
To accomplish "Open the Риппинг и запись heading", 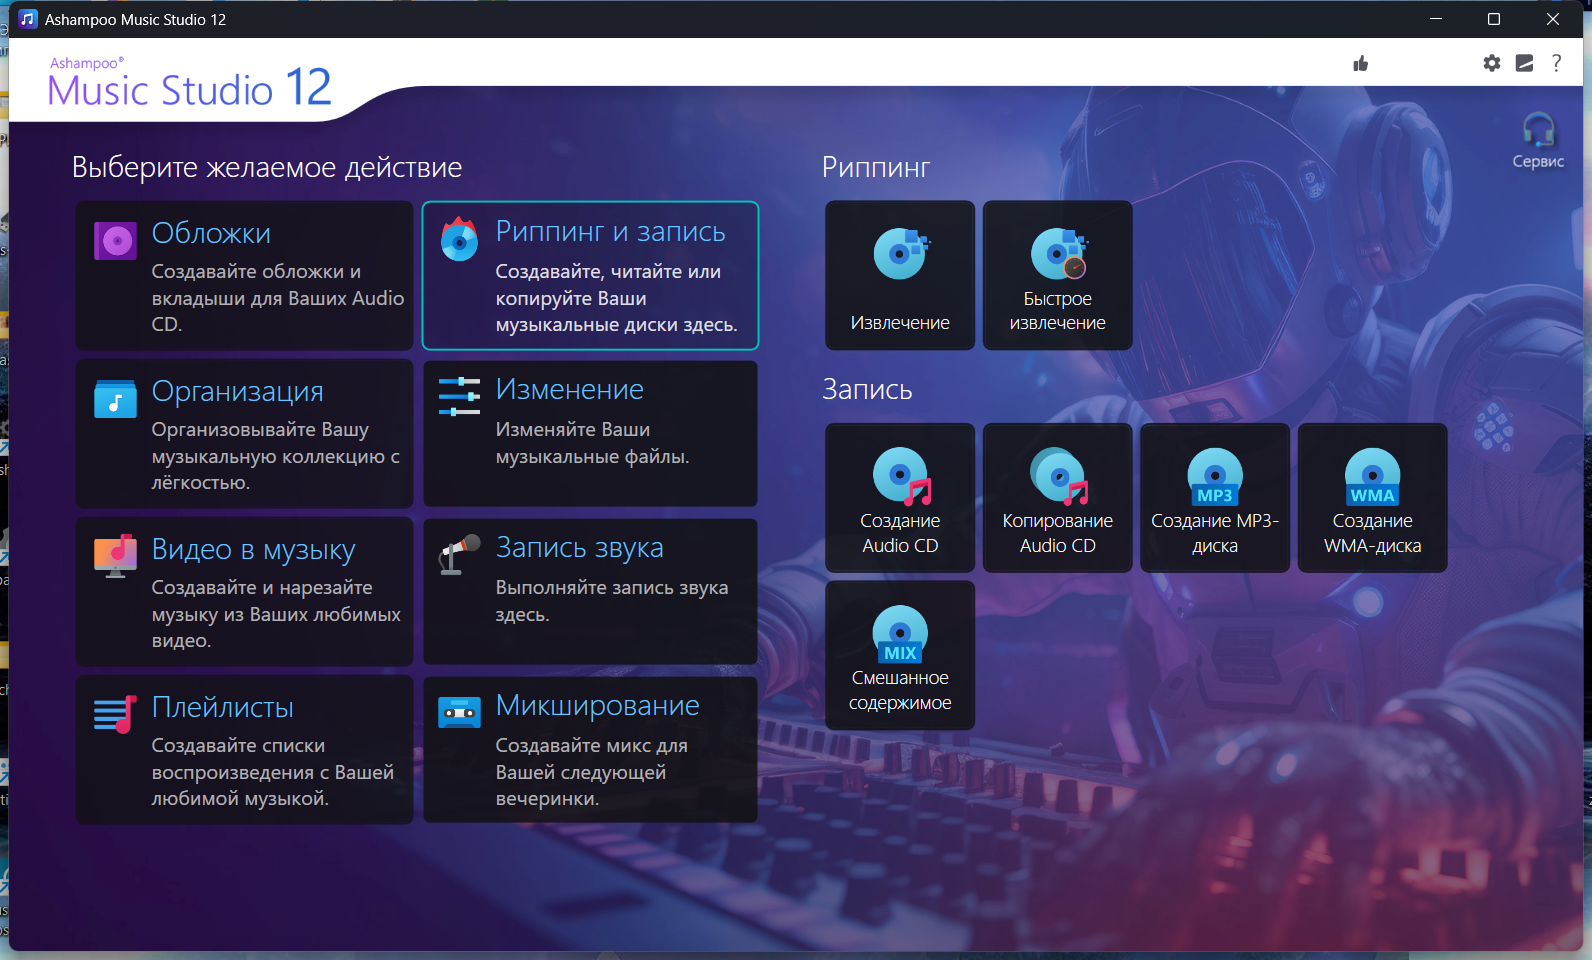I will pos(610,232).
